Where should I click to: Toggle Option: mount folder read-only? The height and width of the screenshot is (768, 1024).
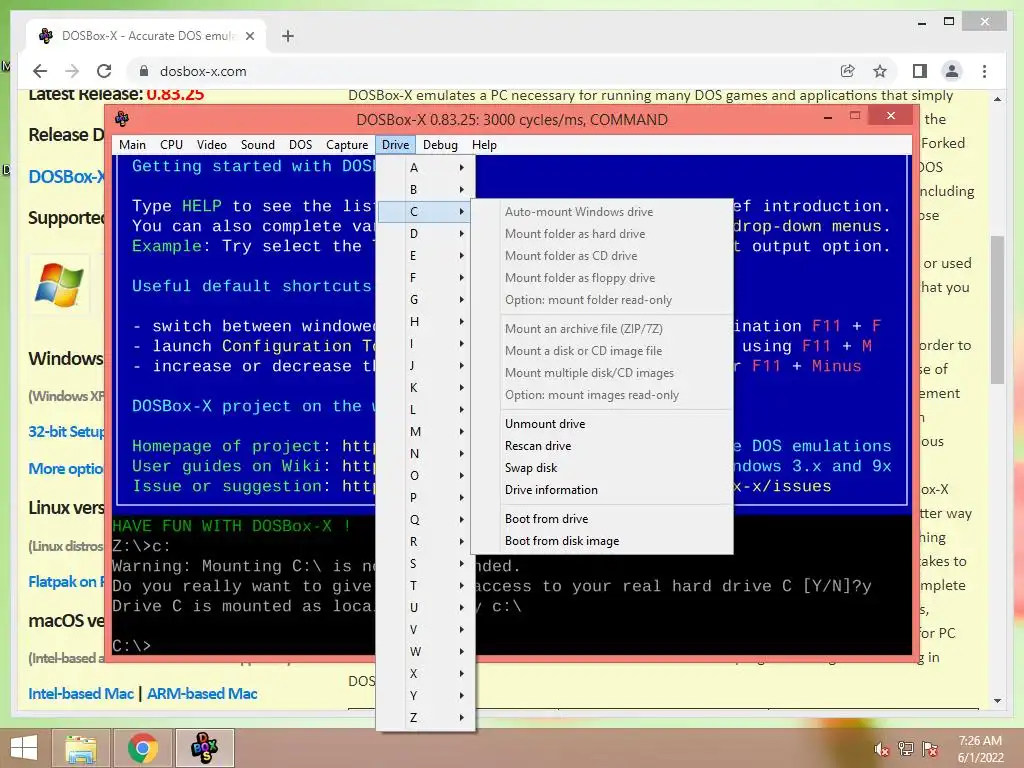tap(601, 300)
